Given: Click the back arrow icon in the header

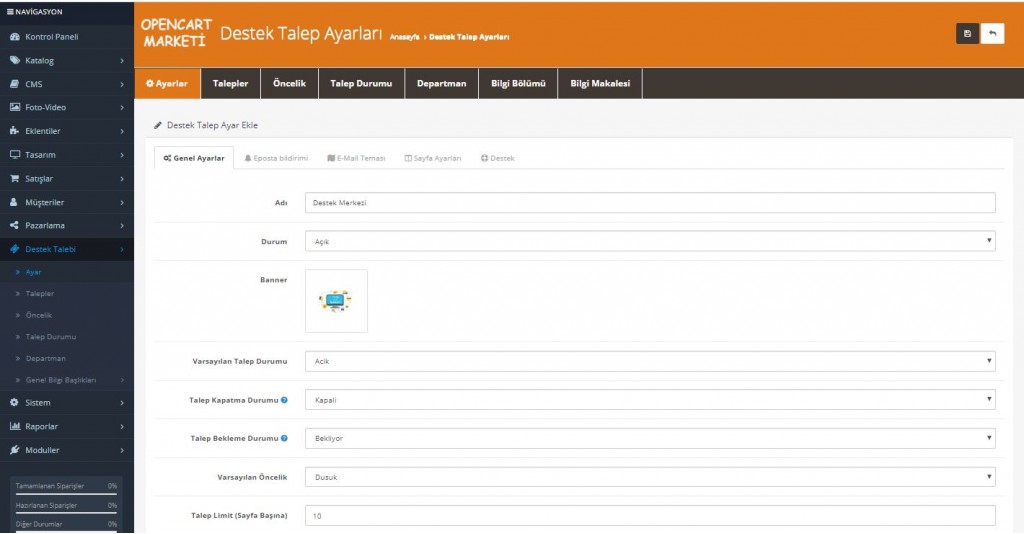Looking at the screenshot, I should pyautogui.click(x=992, y=33).
